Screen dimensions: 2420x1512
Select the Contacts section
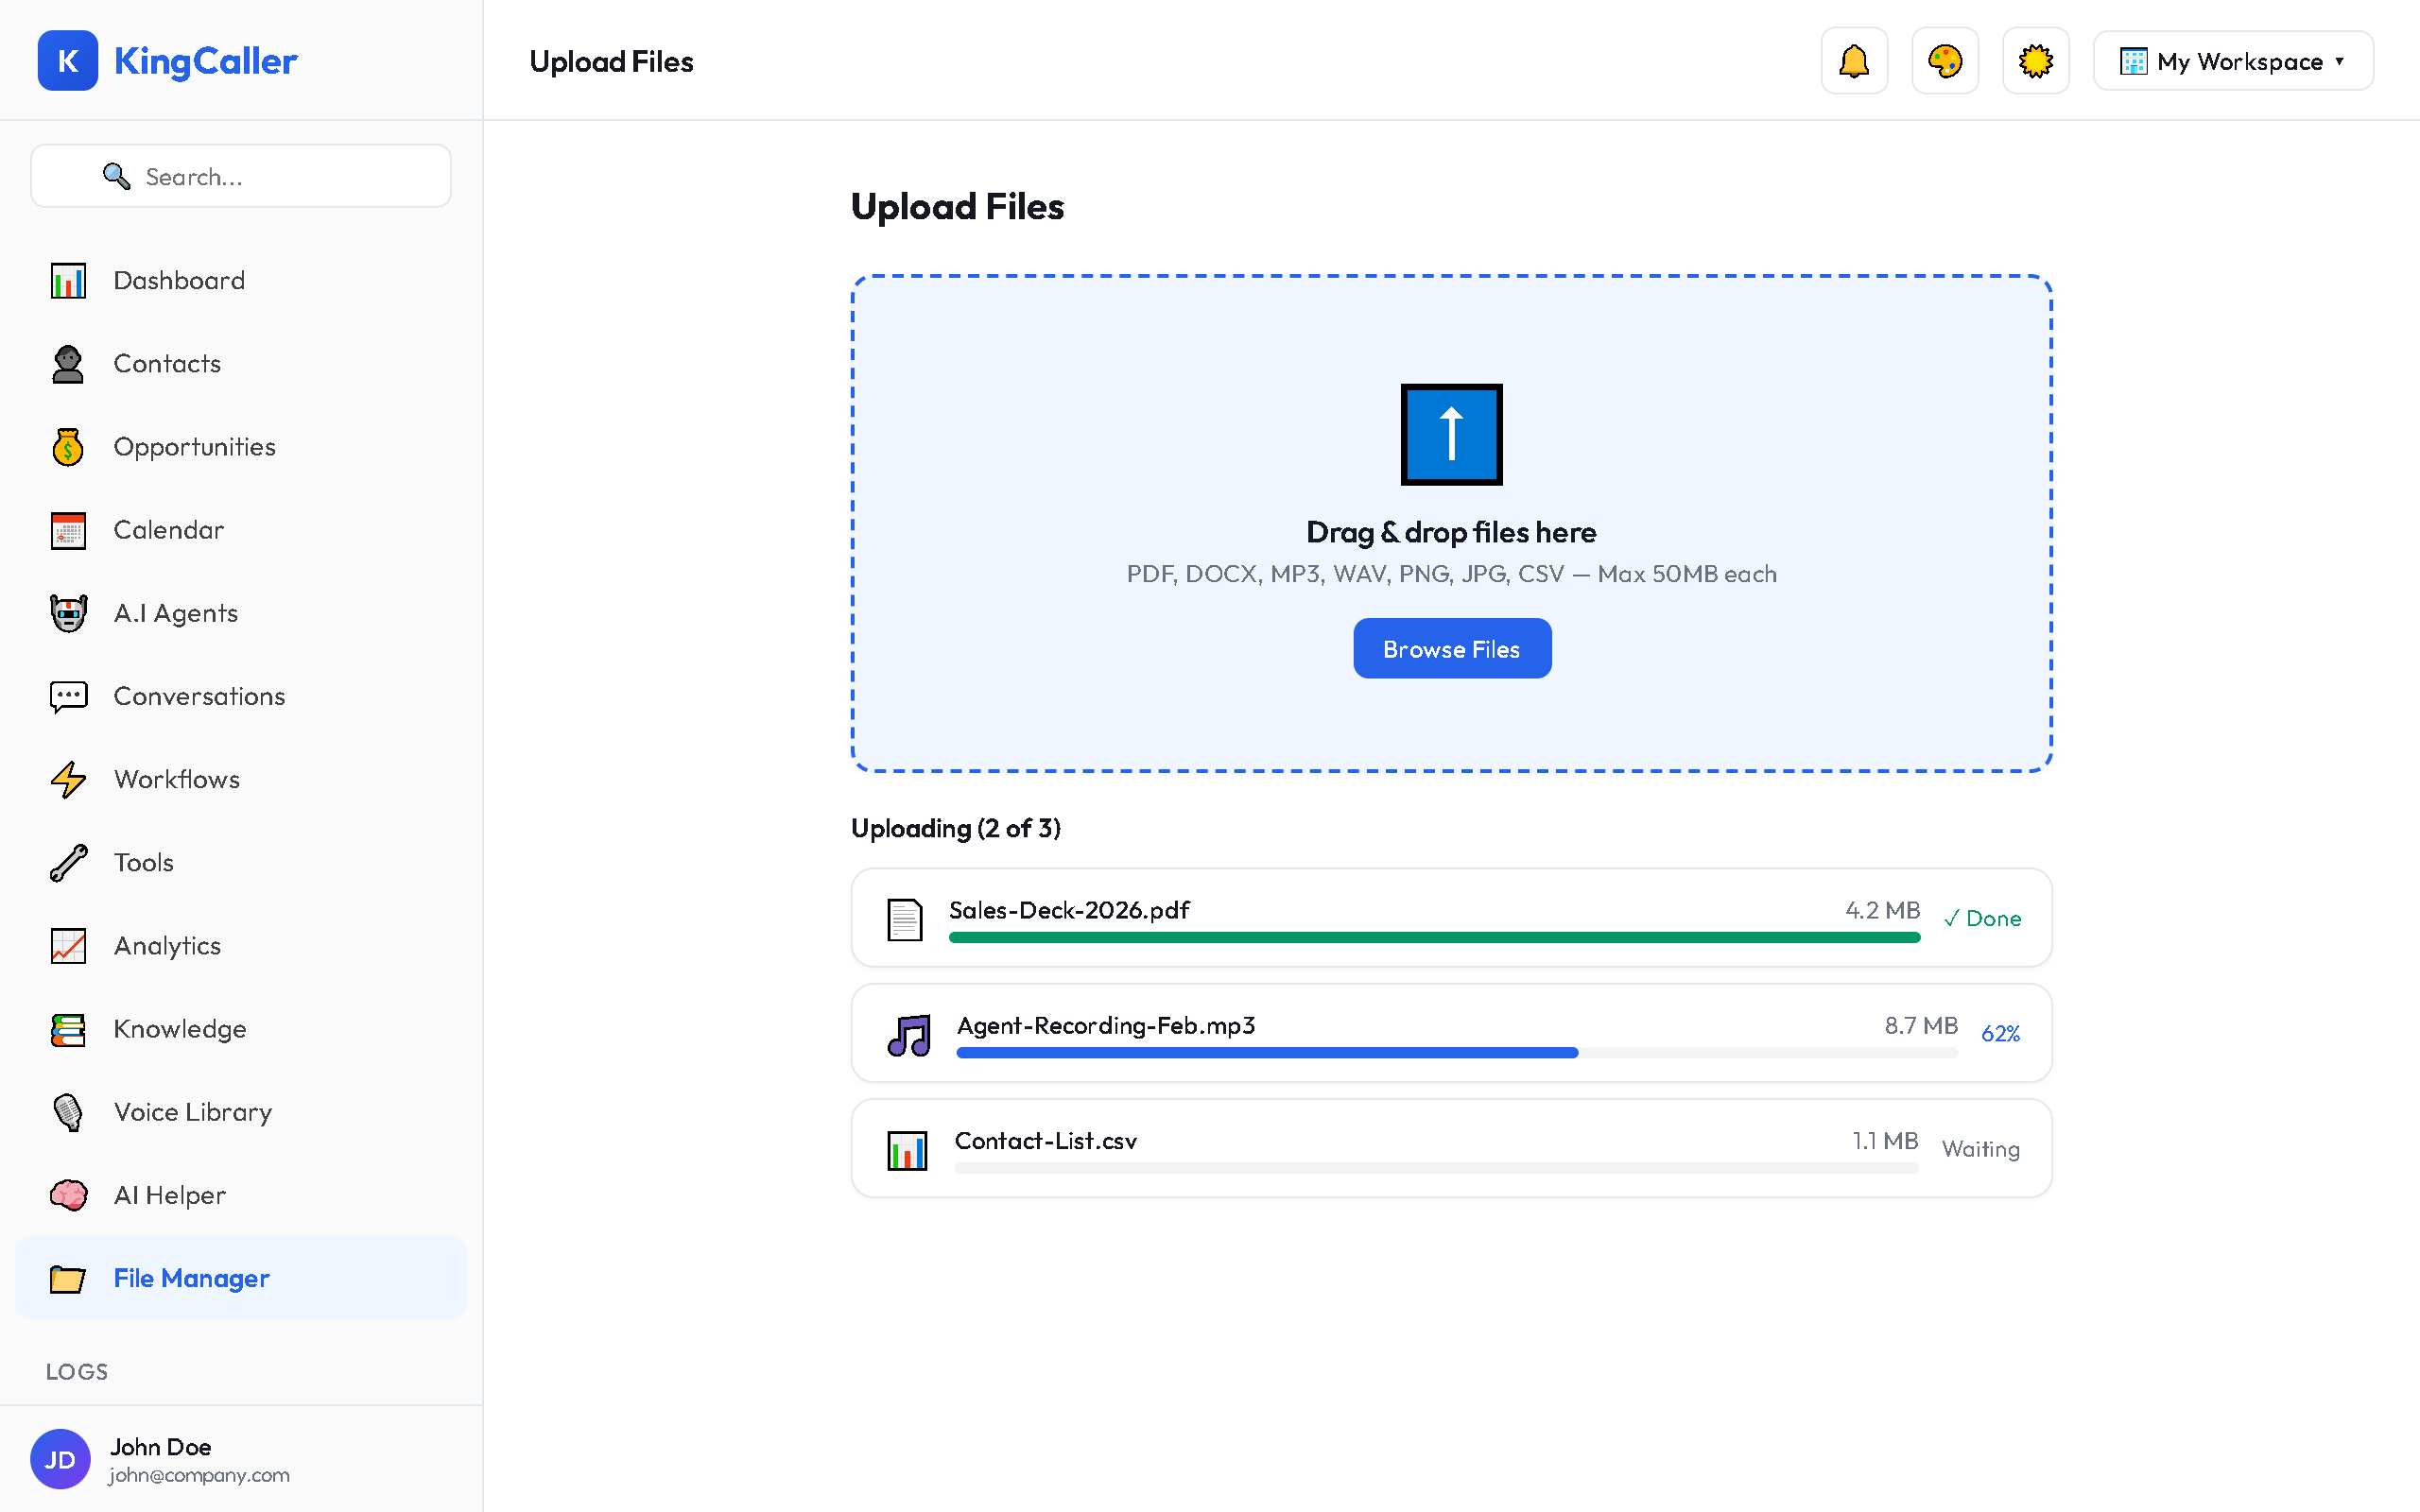point(167,363)
